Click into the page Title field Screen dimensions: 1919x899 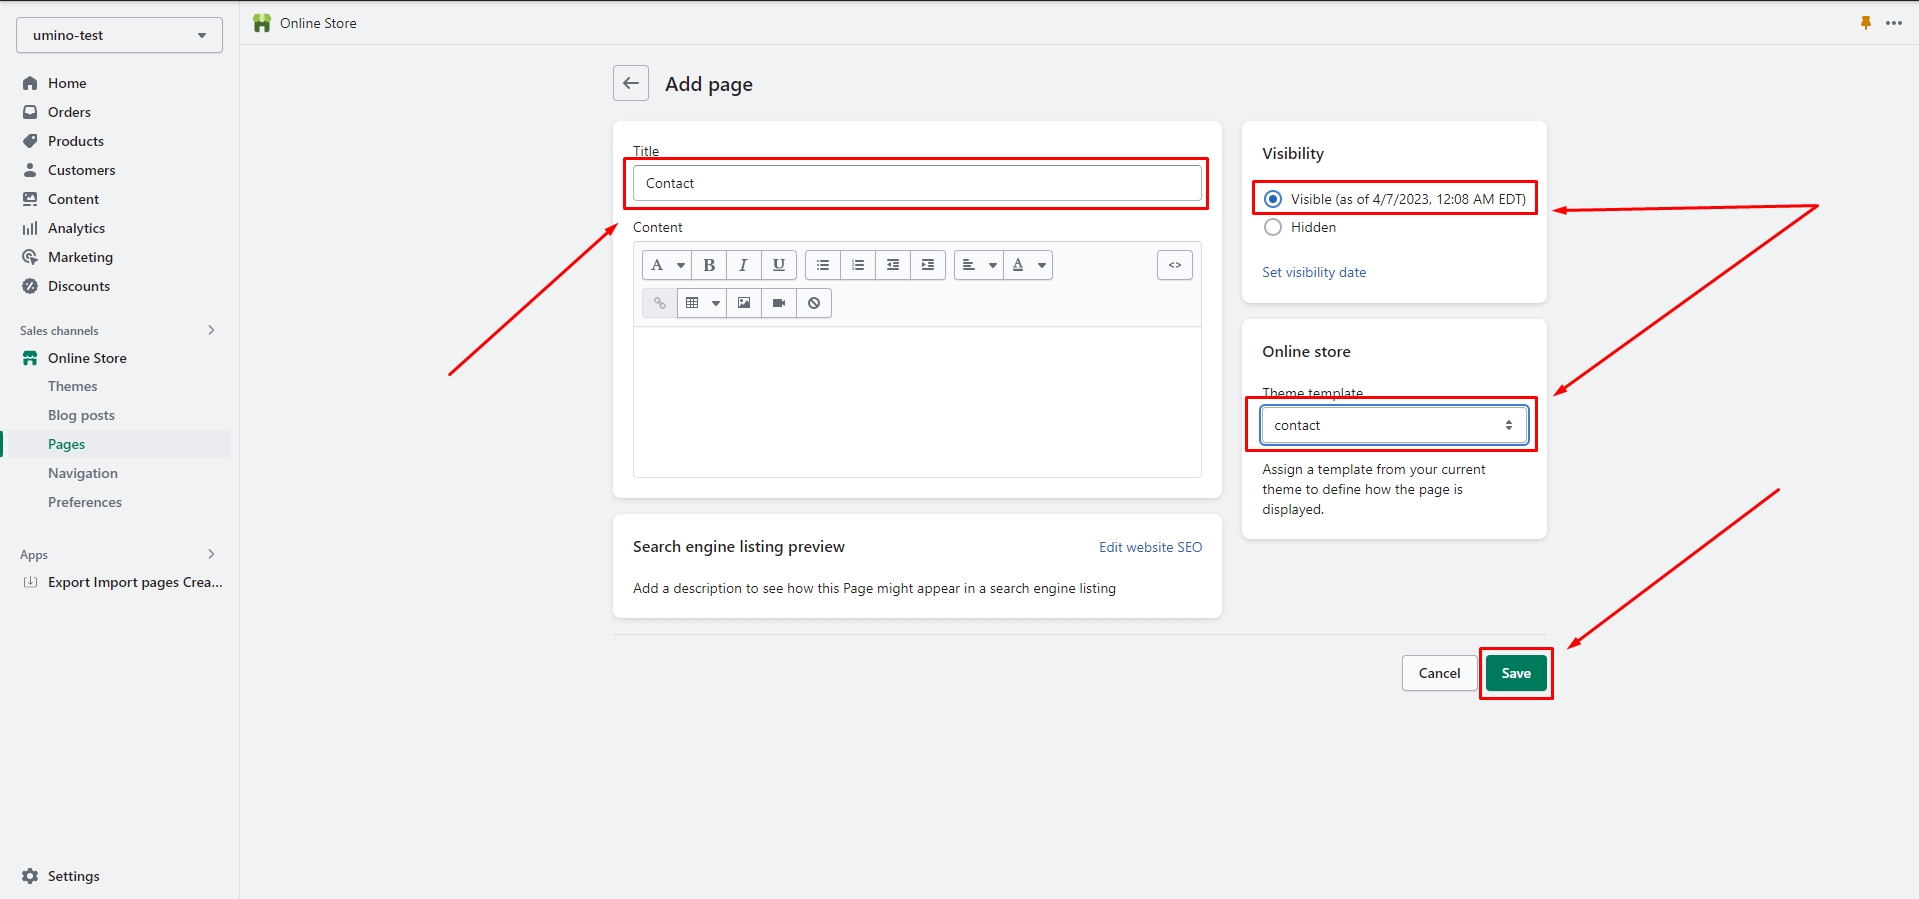coord(916,183)
